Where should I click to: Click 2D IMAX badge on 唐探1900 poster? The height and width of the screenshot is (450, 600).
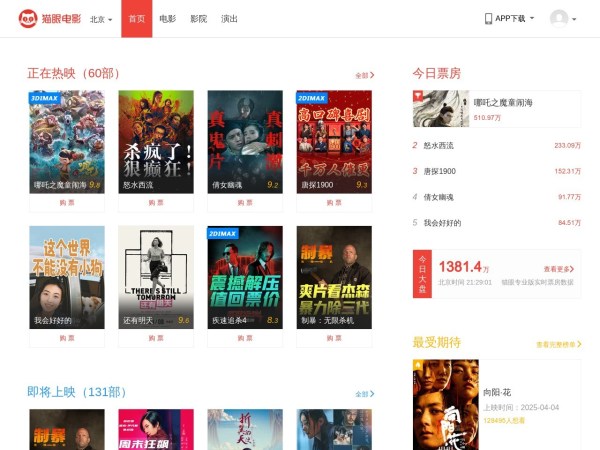(x=312, y=99)
